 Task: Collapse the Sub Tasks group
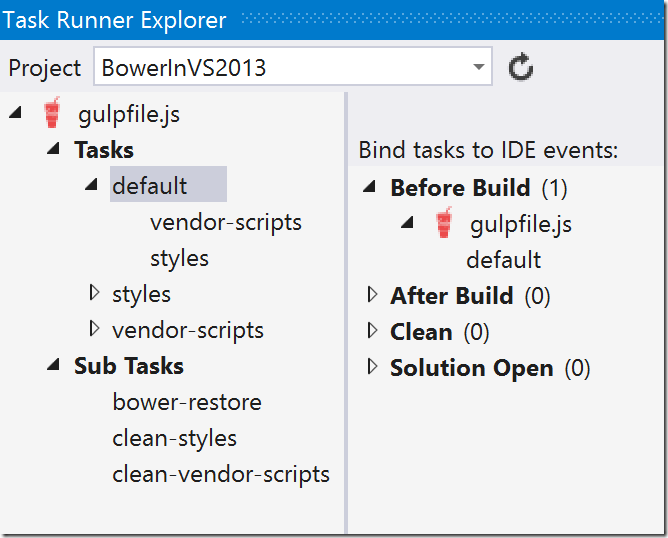(x=53, y=366)
